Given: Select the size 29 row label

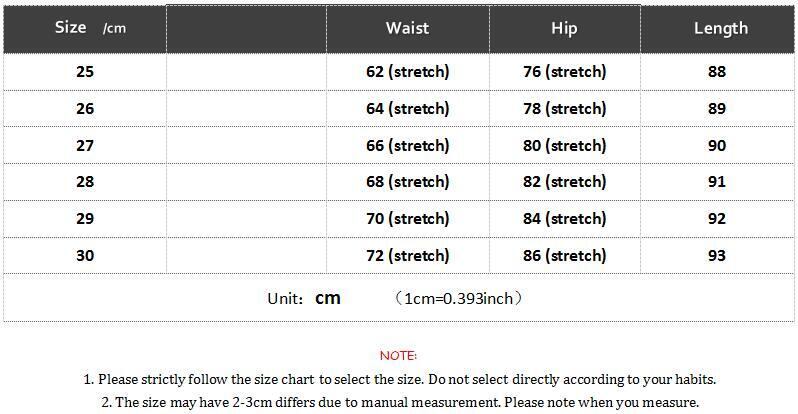Looking at the screenshot, I should [x=85, y=219].
